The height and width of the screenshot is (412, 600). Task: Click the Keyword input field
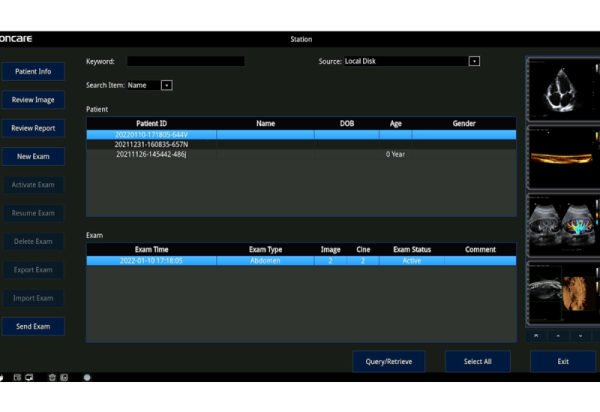(x=185, y=61)
